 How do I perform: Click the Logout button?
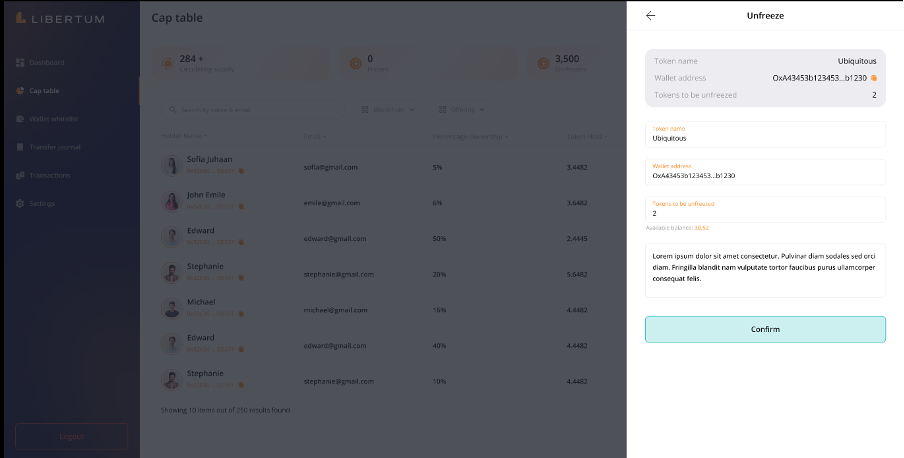click(x=71, y=436)
